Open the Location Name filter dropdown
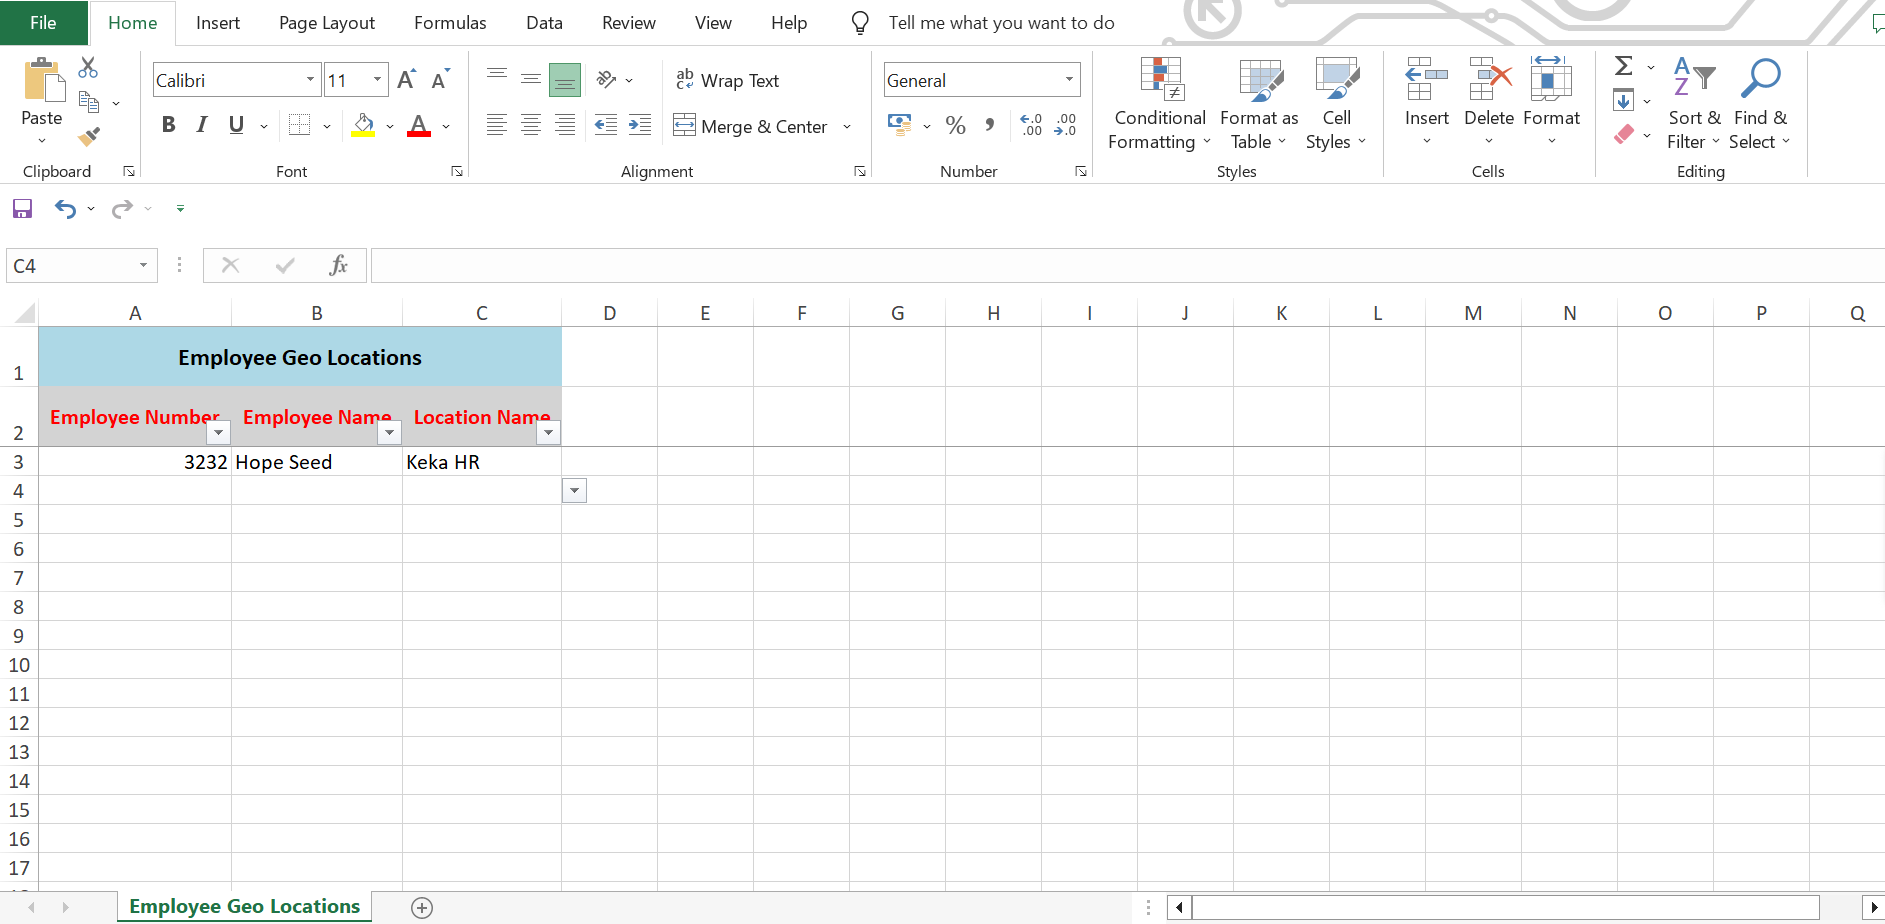This screenshot has height=924, width=1885. 548,433
